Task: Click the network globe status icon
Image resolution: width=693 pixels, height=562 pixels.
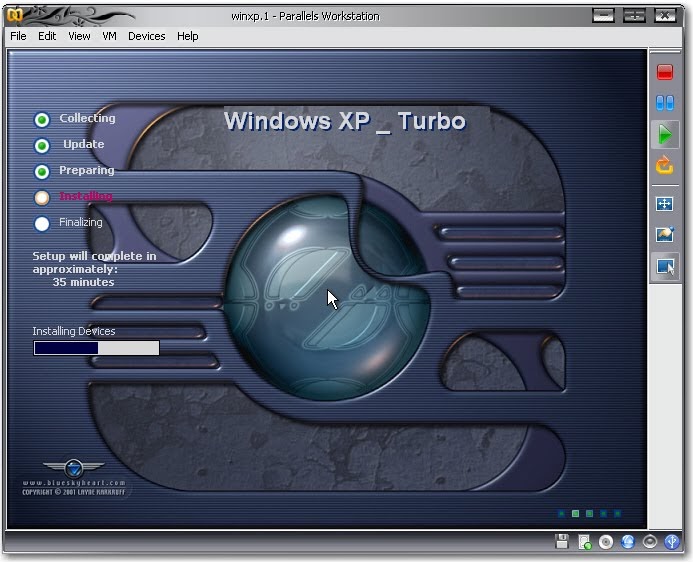Action: coord(628,542)
